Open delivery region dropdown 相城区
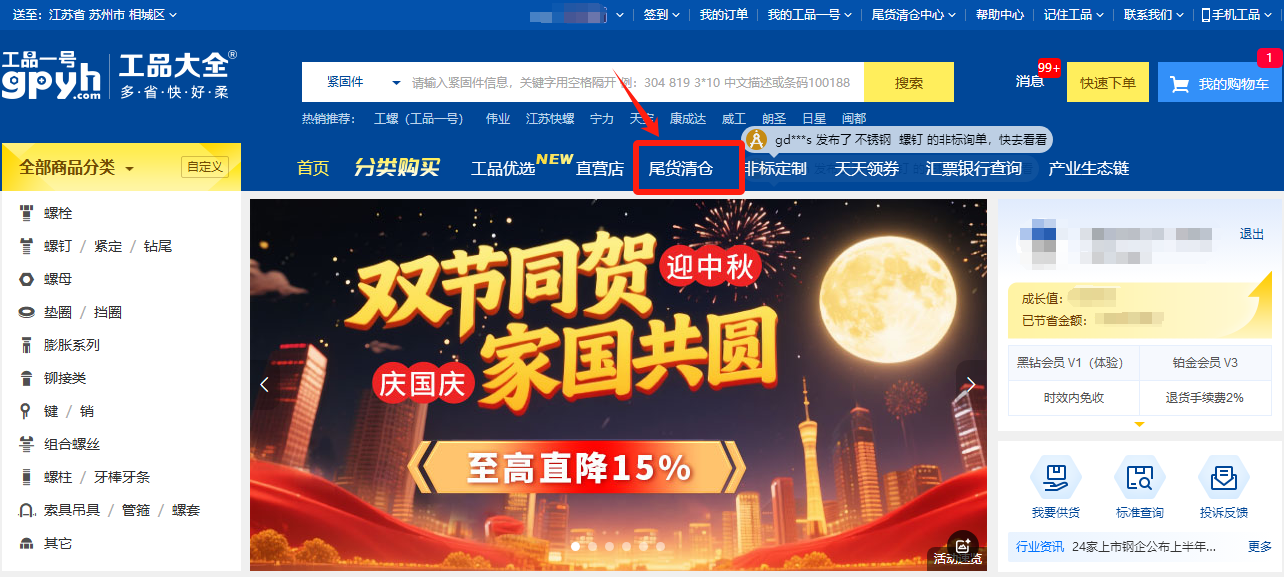Viewport: 1284px width, 577px height. click(153, 14)
